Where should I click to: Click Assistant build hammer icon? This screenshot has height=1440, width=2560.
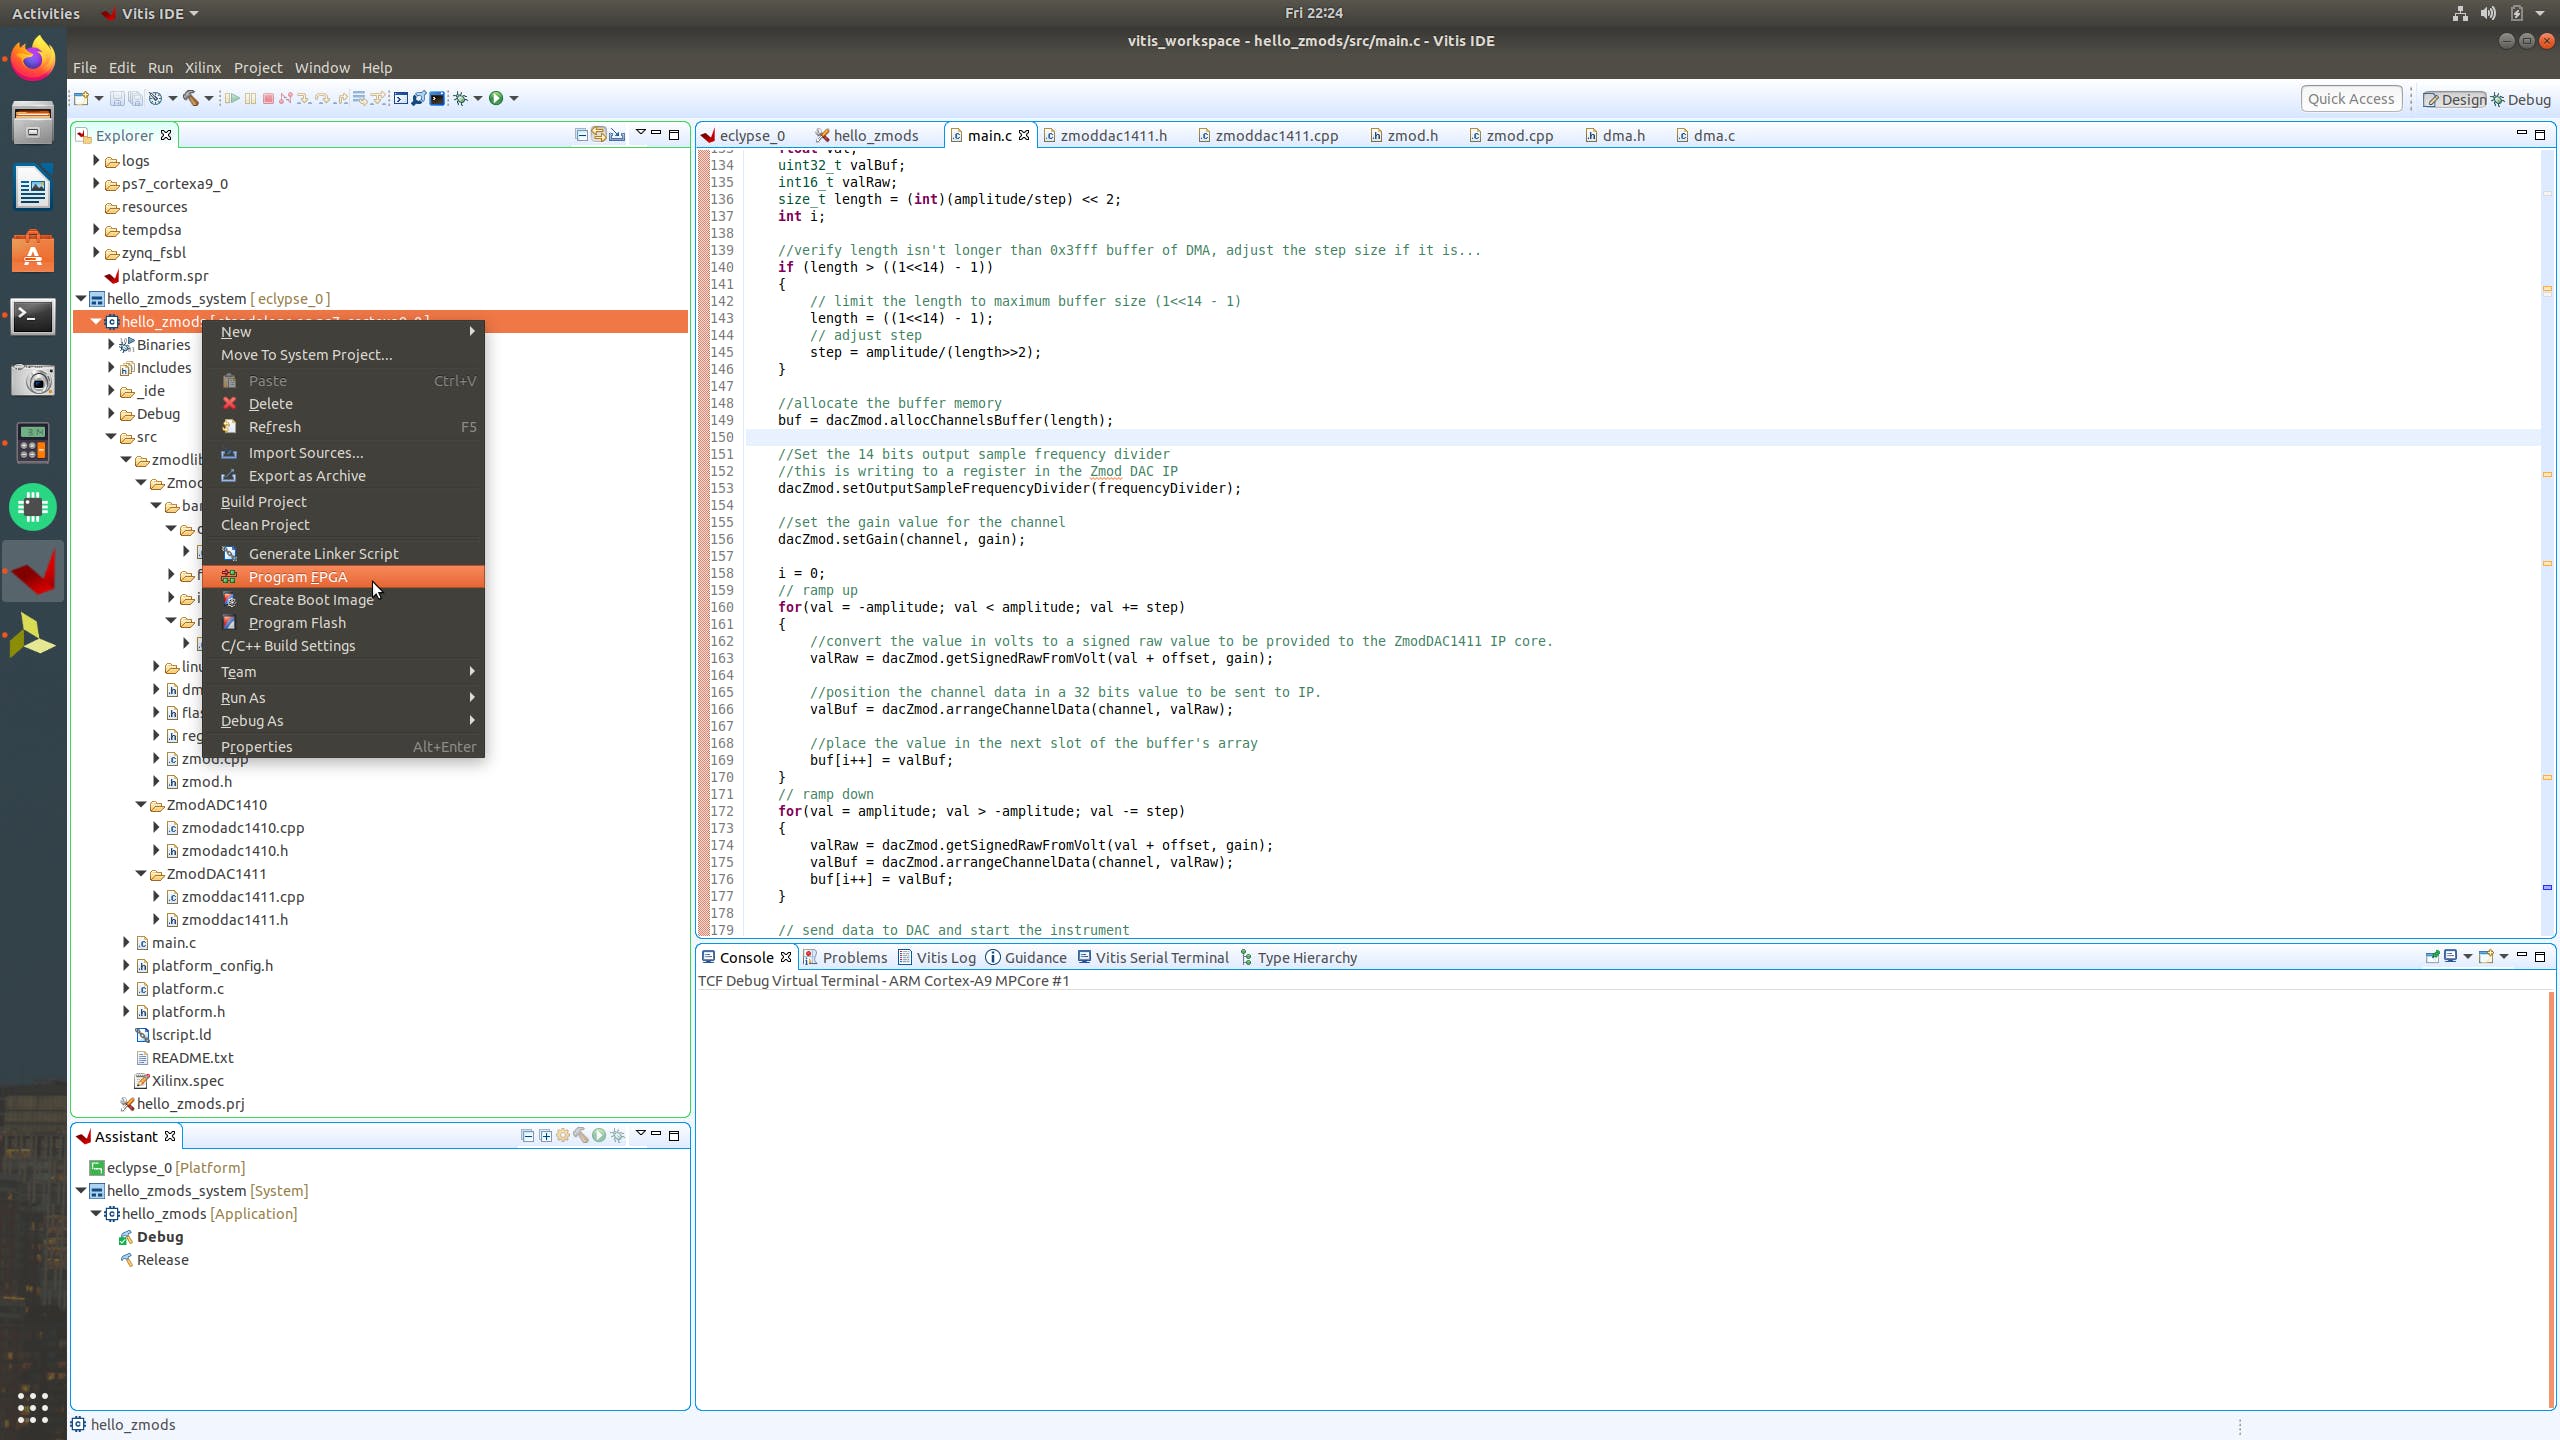pos(581,1135)
